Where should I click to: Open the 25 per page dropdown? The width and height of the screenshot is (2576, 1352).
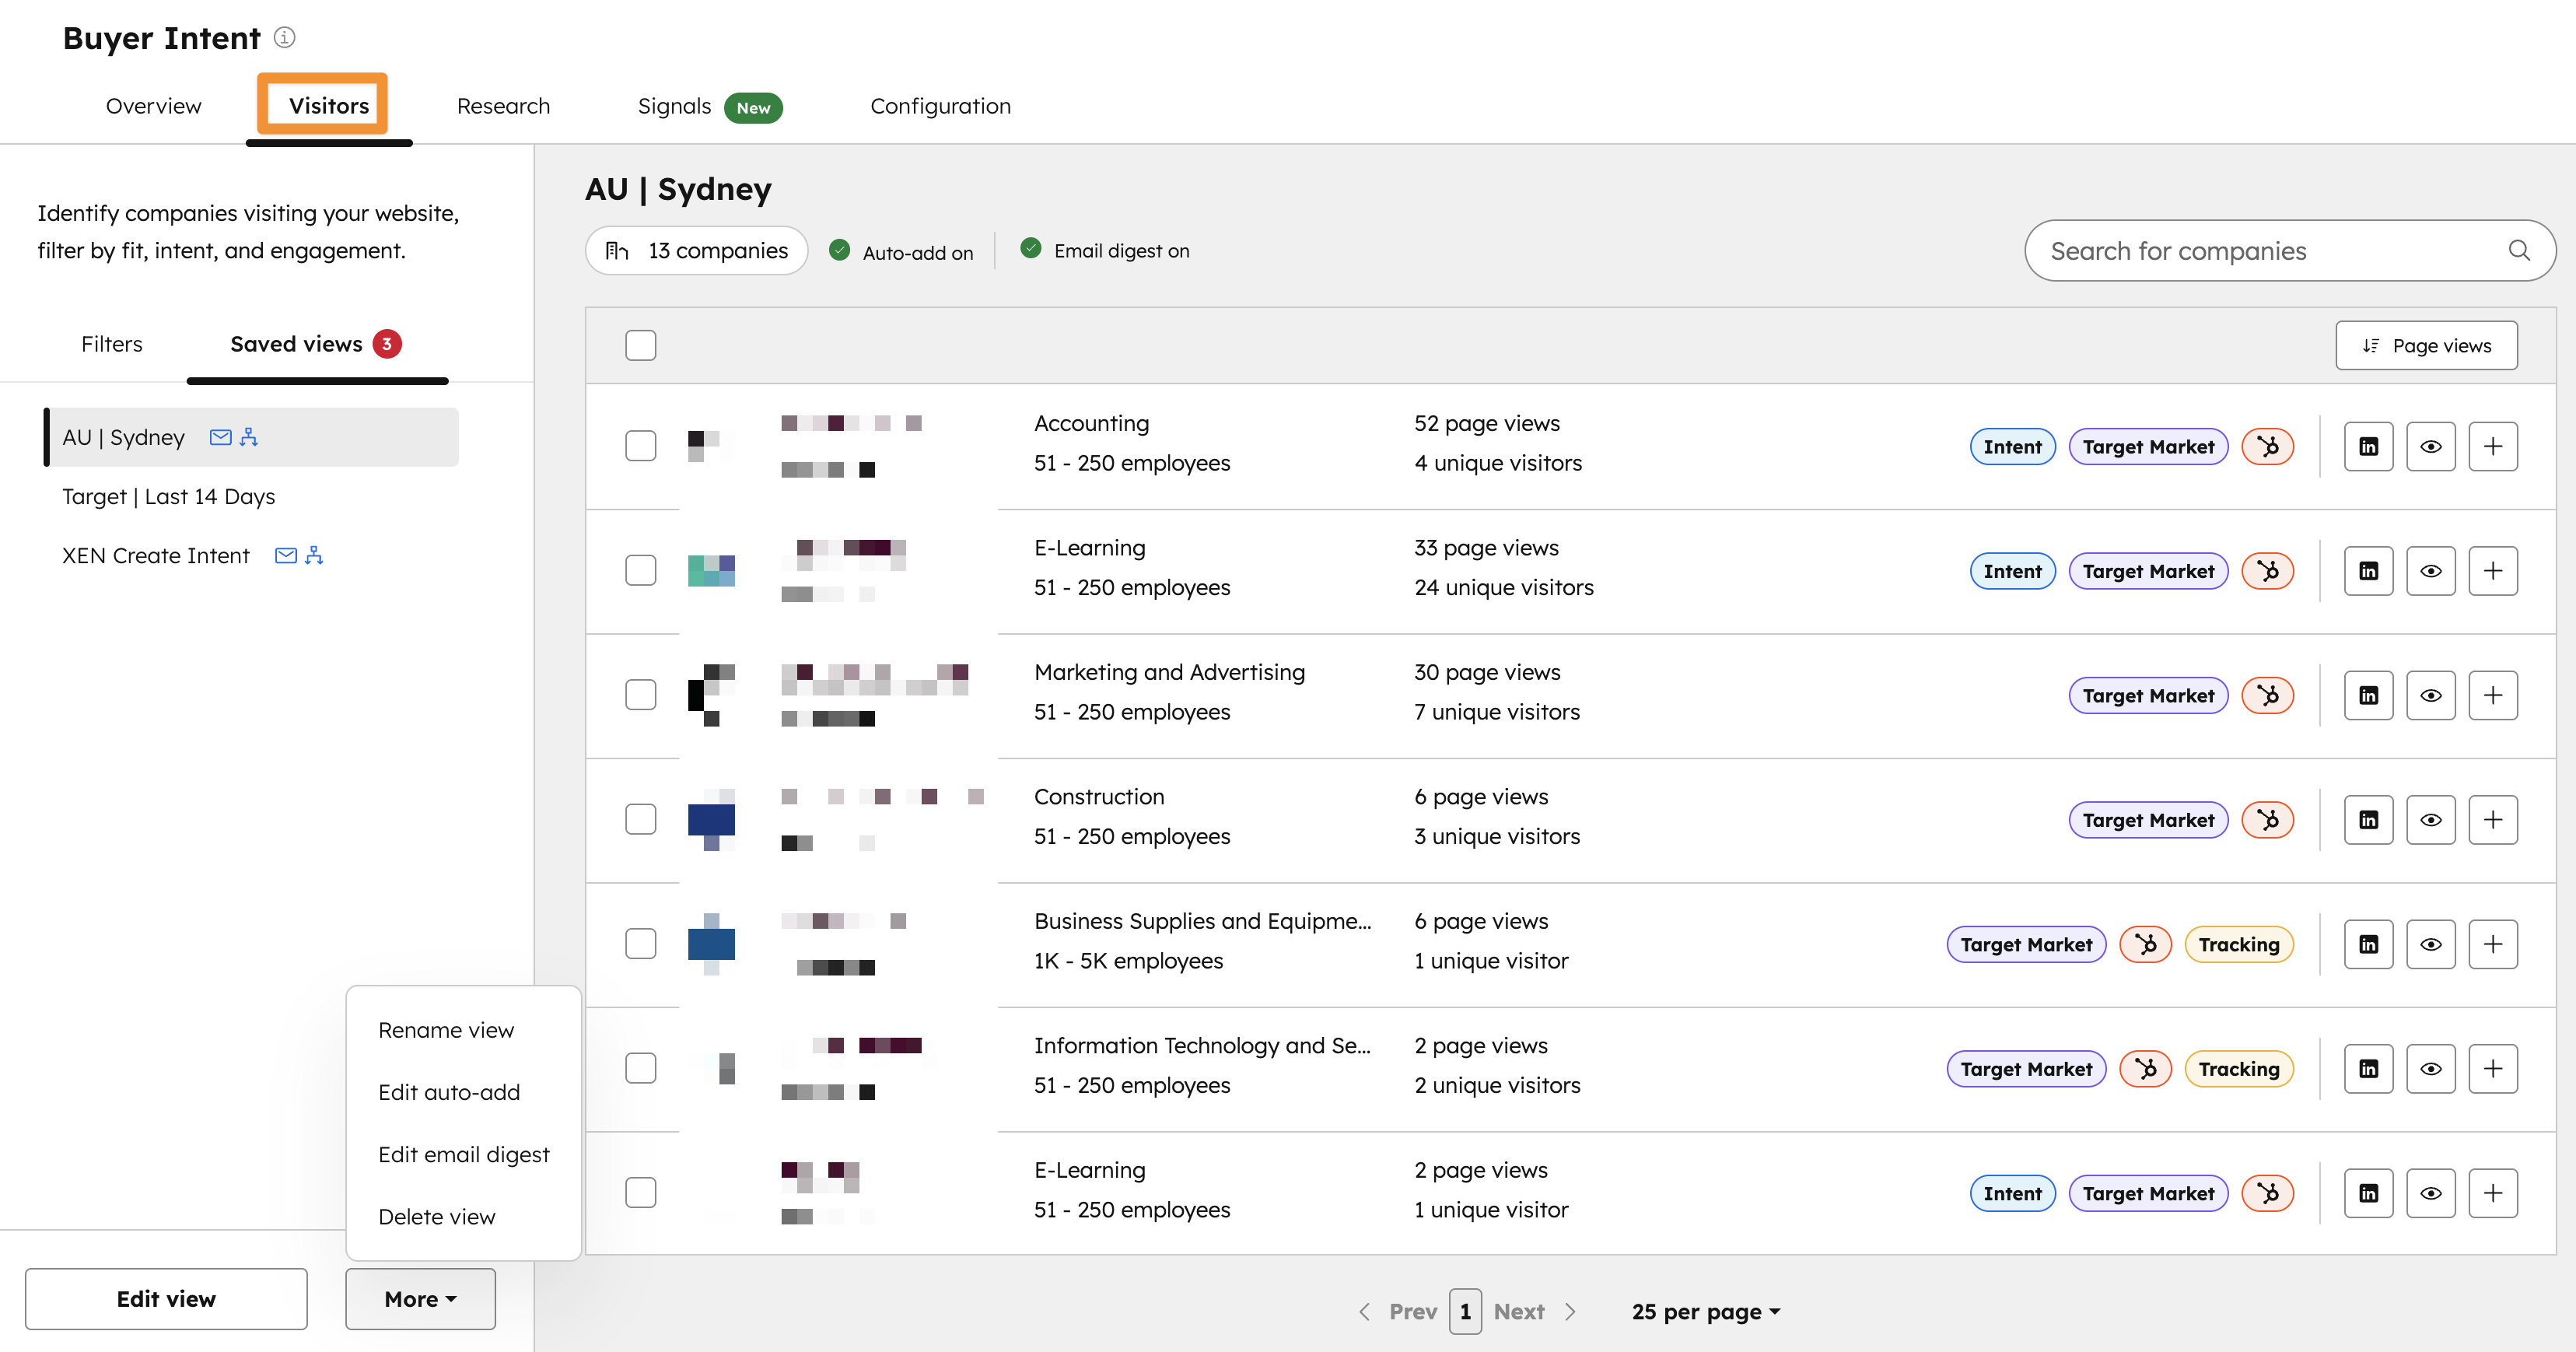pyautogui.click(x=1705, y=1311)
